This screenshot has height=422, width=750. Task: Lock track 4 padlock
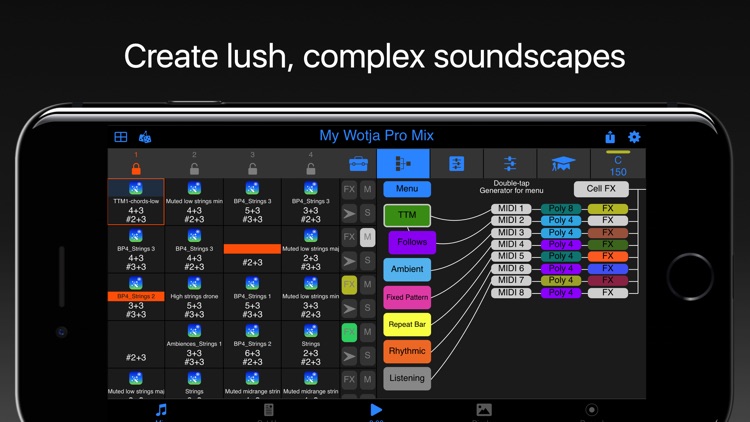click(x=311, y=168)
